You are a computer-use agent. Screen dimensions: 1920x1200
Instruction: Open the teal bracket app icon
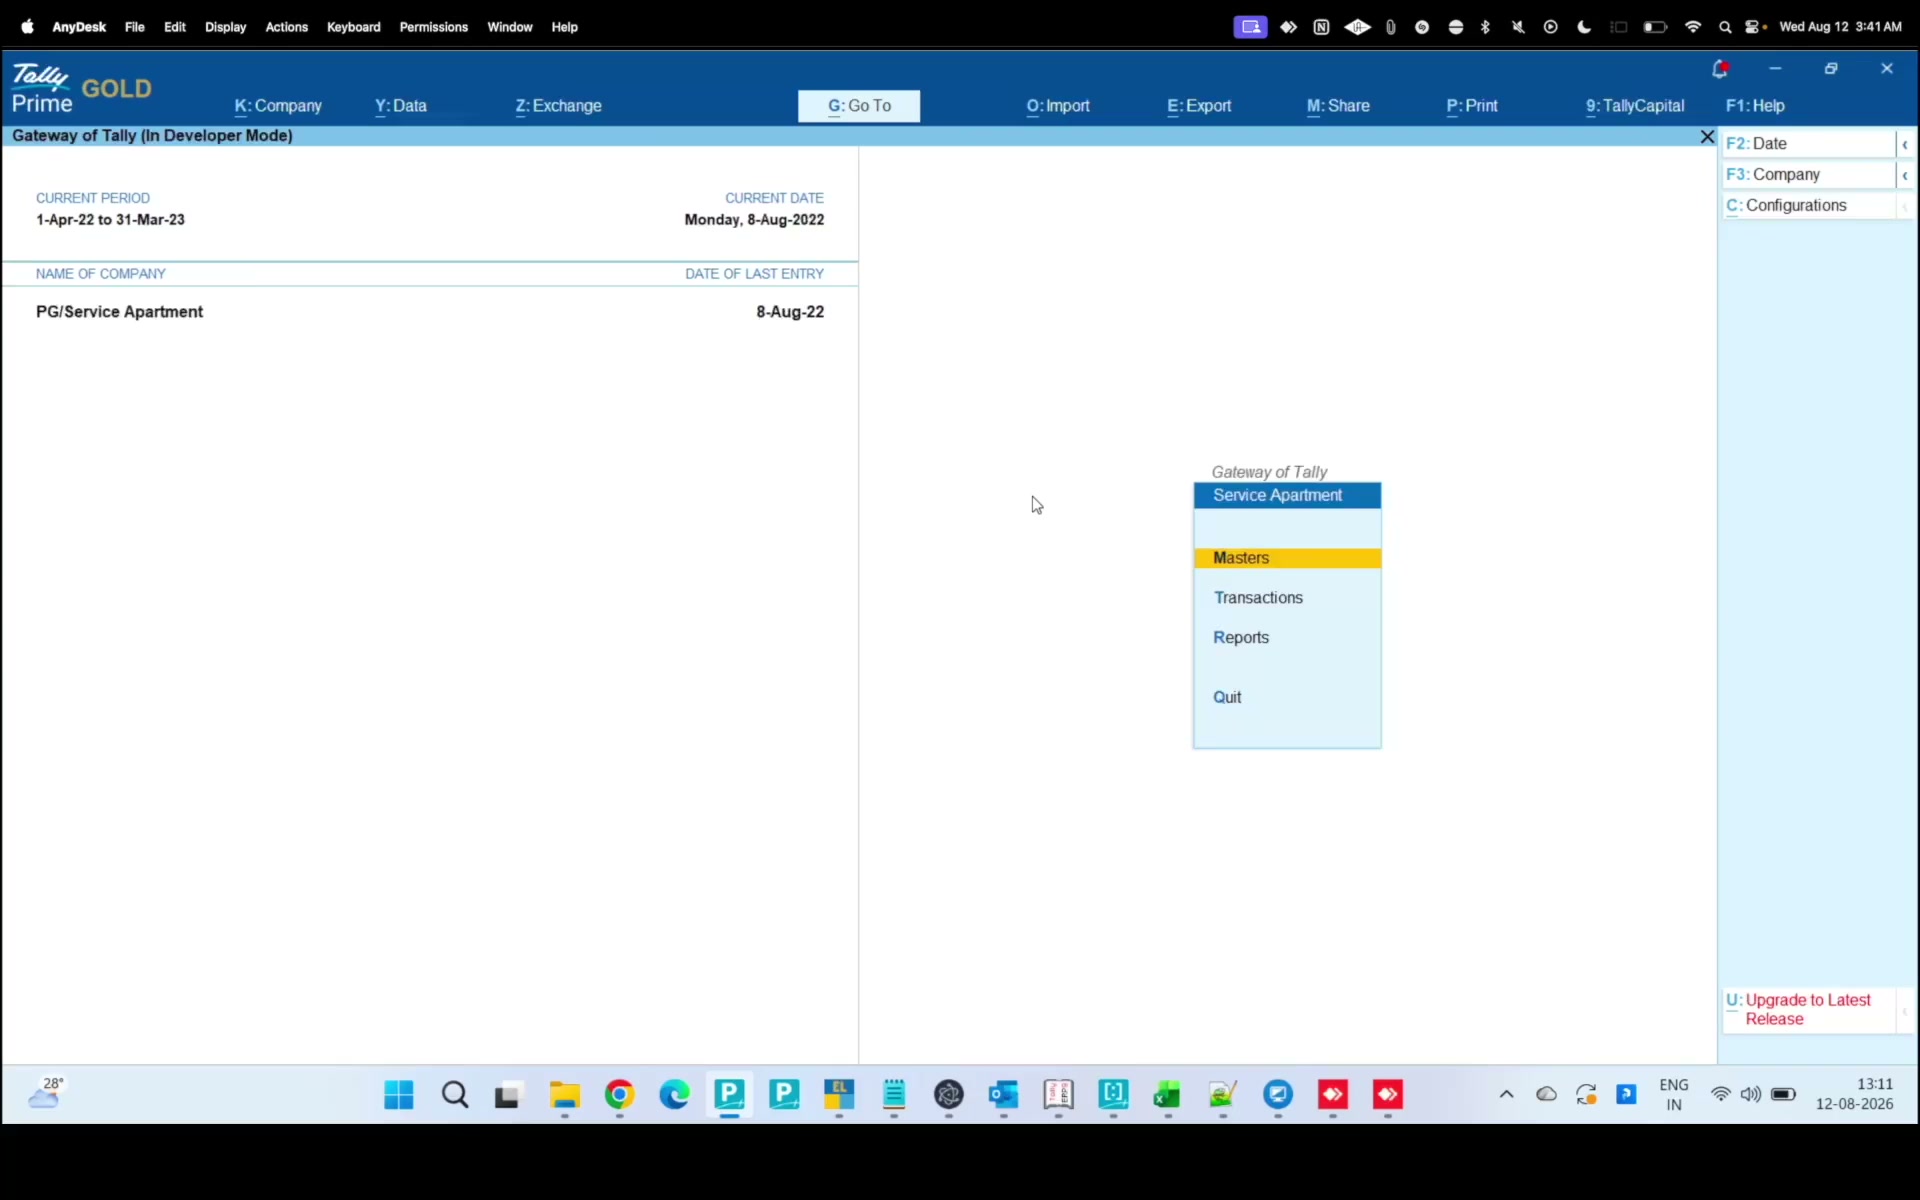pyautogui.click(x=1113, y=1095)
